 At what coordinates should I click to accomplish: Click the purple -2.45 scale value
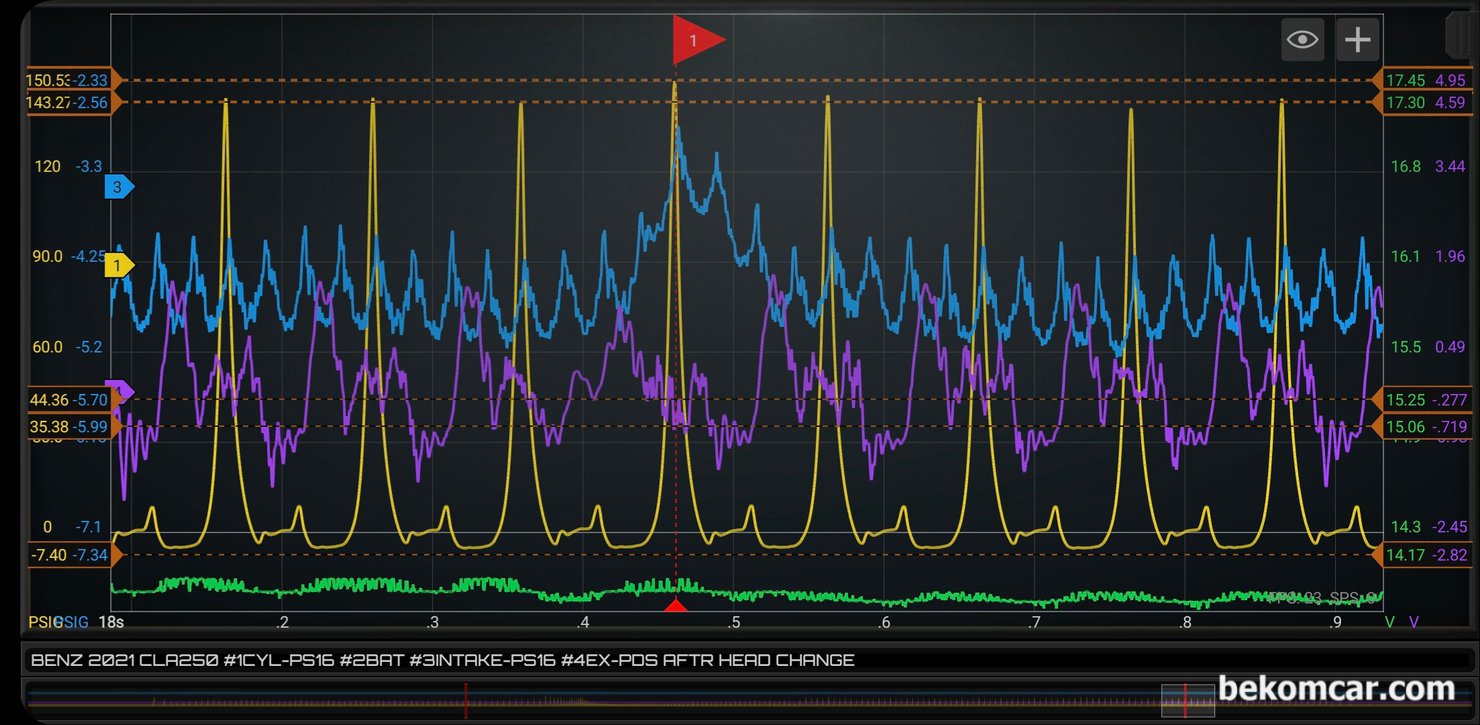(x=1450, y=527)
